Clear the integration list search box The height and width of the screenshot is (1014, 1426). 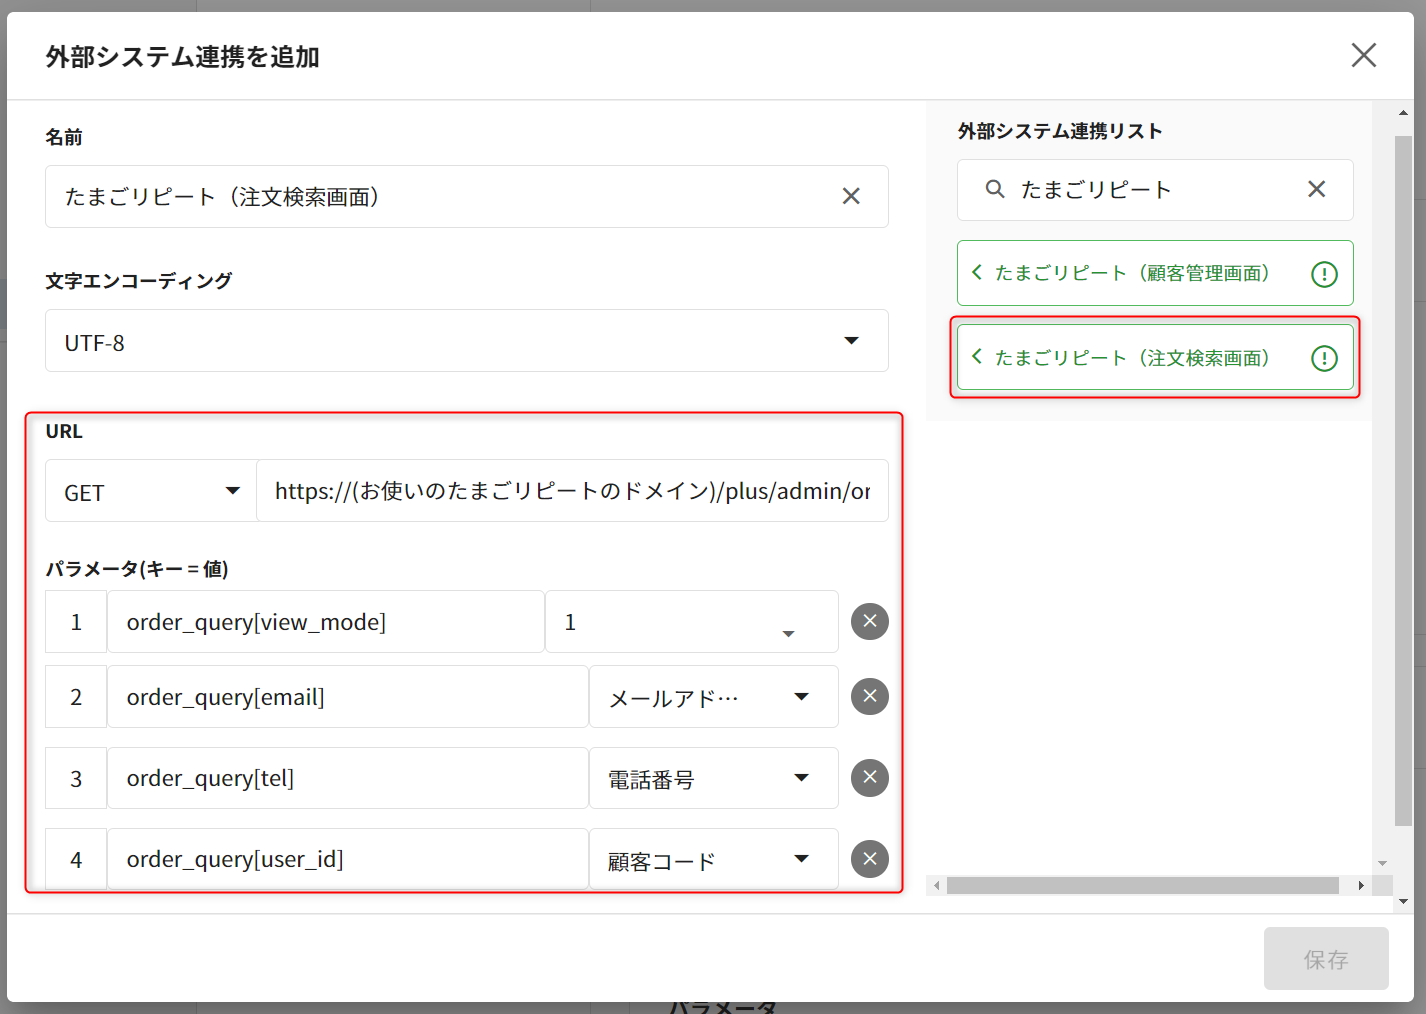(x=1316, y=189)
